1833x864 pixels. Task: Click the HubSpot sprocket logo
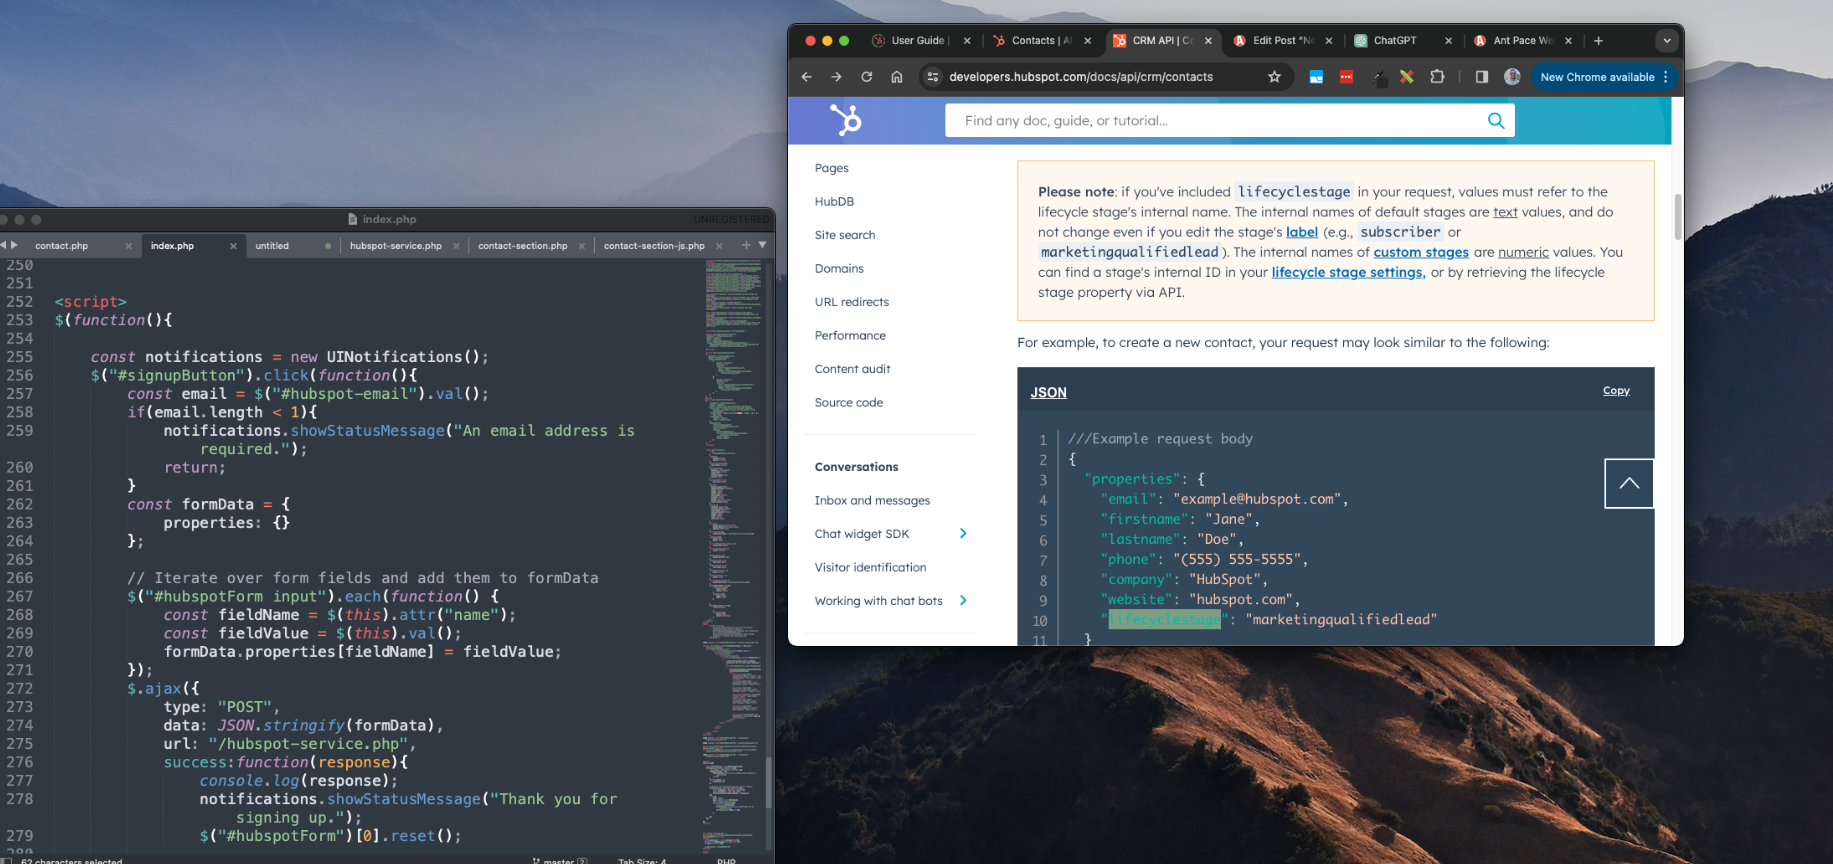[846, 120]
